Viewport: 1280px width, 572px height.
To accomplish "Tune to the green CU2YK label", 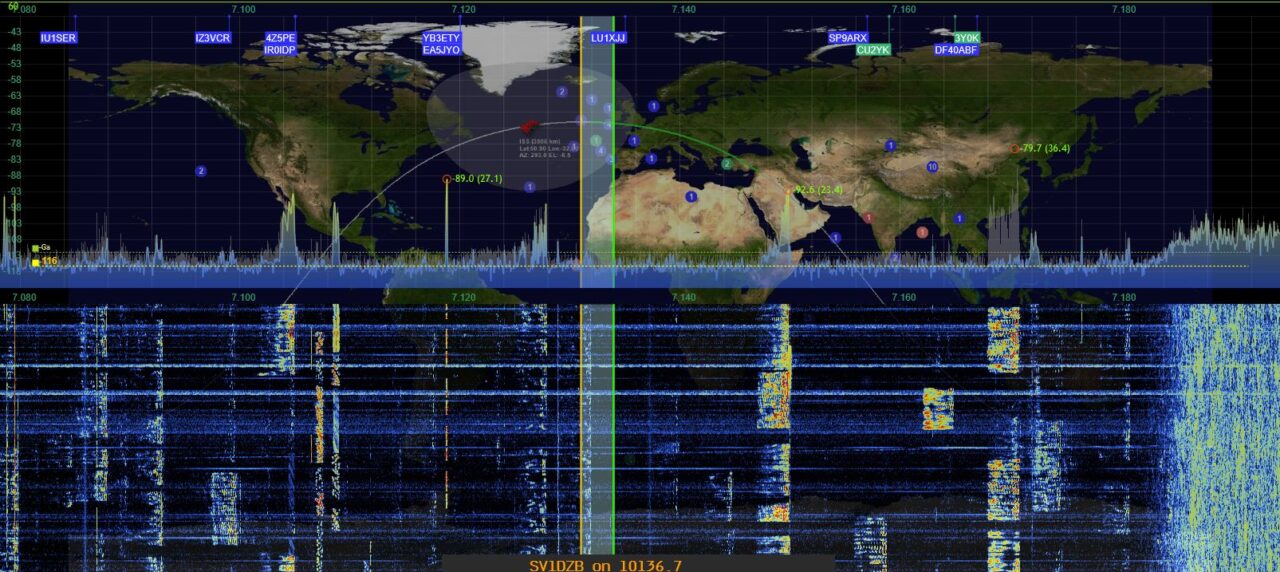I will click(x=873, y=50).
